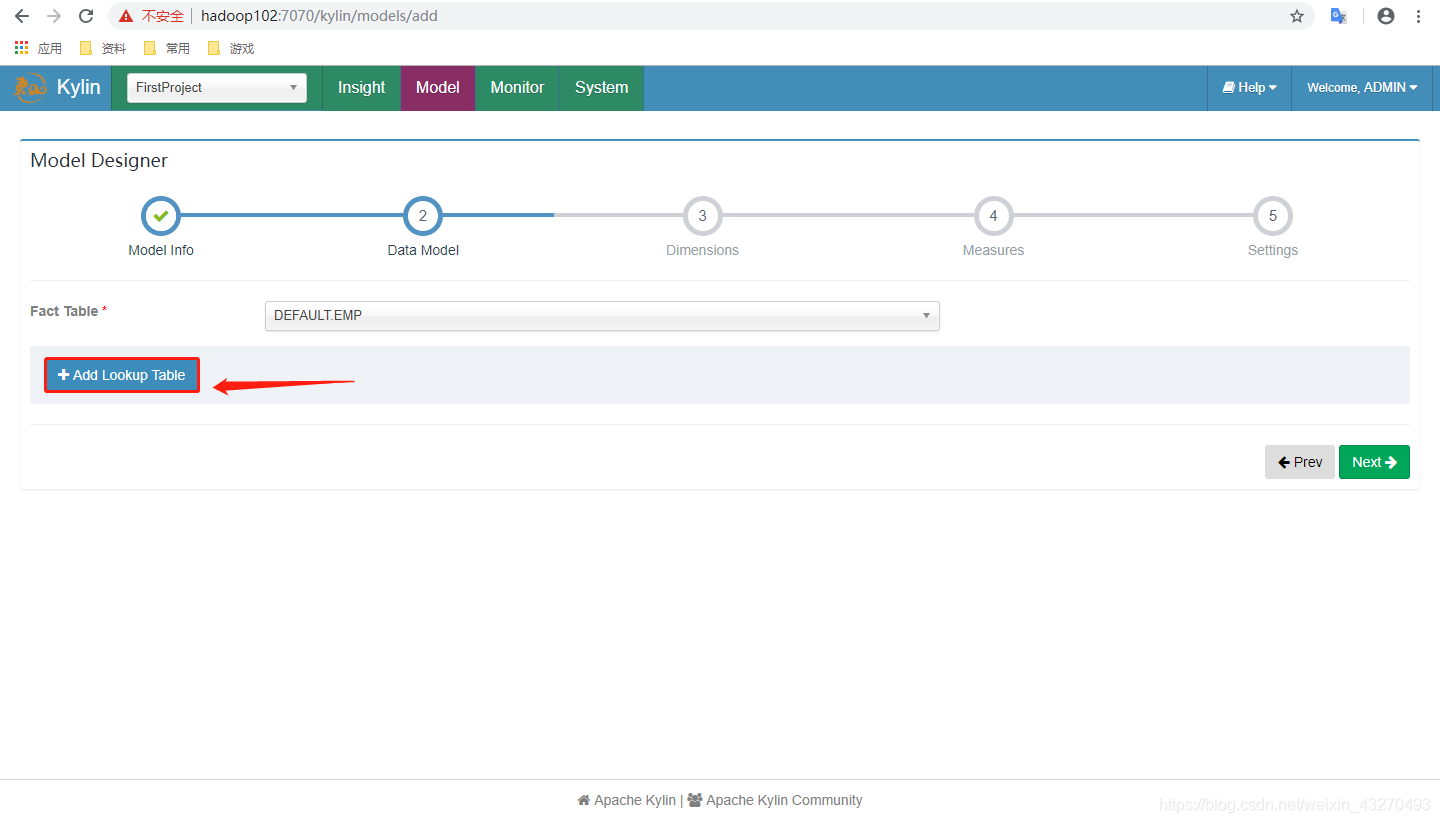Open the Apache Kylin footer link
This screenshot has width=1440, height=823.
627,800
